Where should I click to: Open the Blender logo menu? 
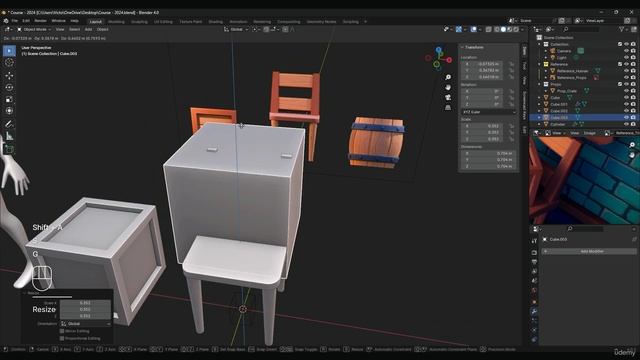click(x=6, y=21)
